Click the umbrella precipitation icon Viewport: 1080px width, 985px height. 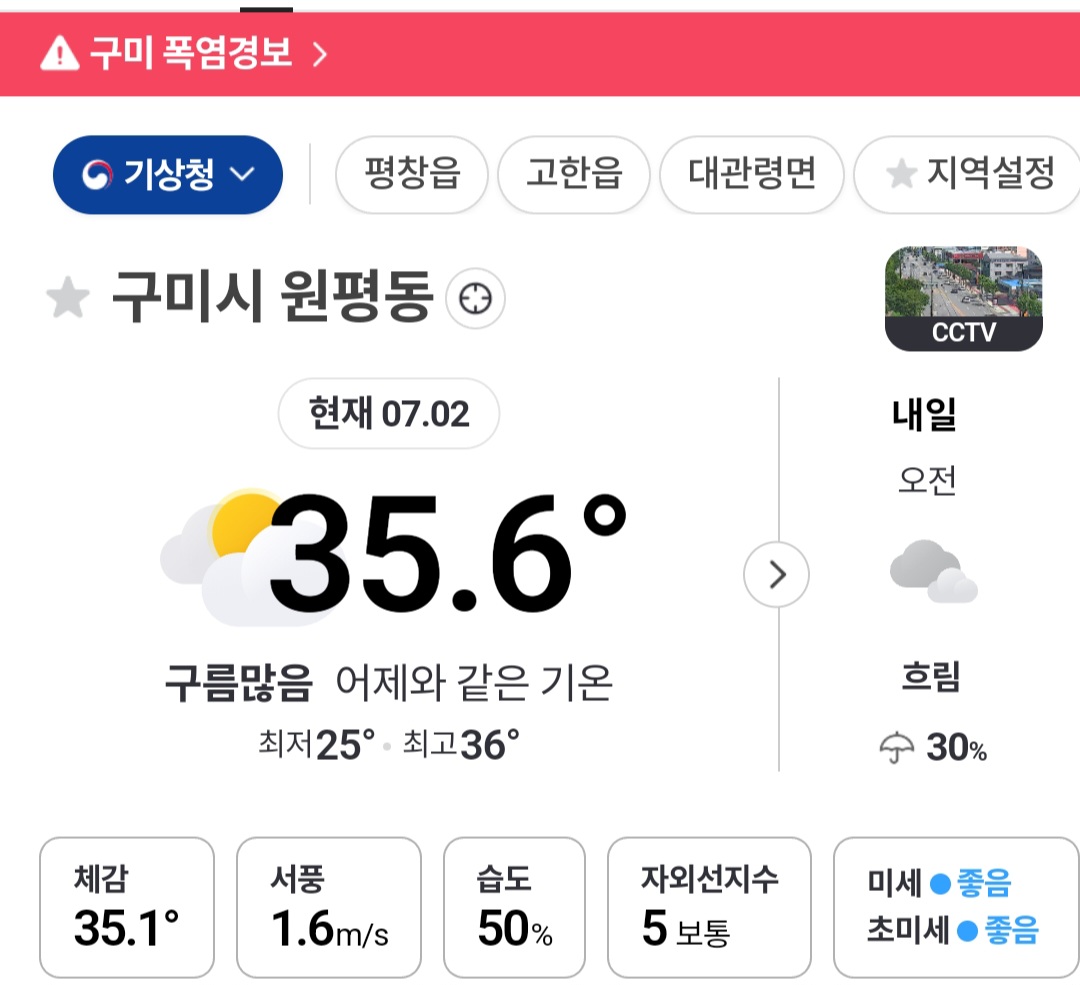[897, 747]
